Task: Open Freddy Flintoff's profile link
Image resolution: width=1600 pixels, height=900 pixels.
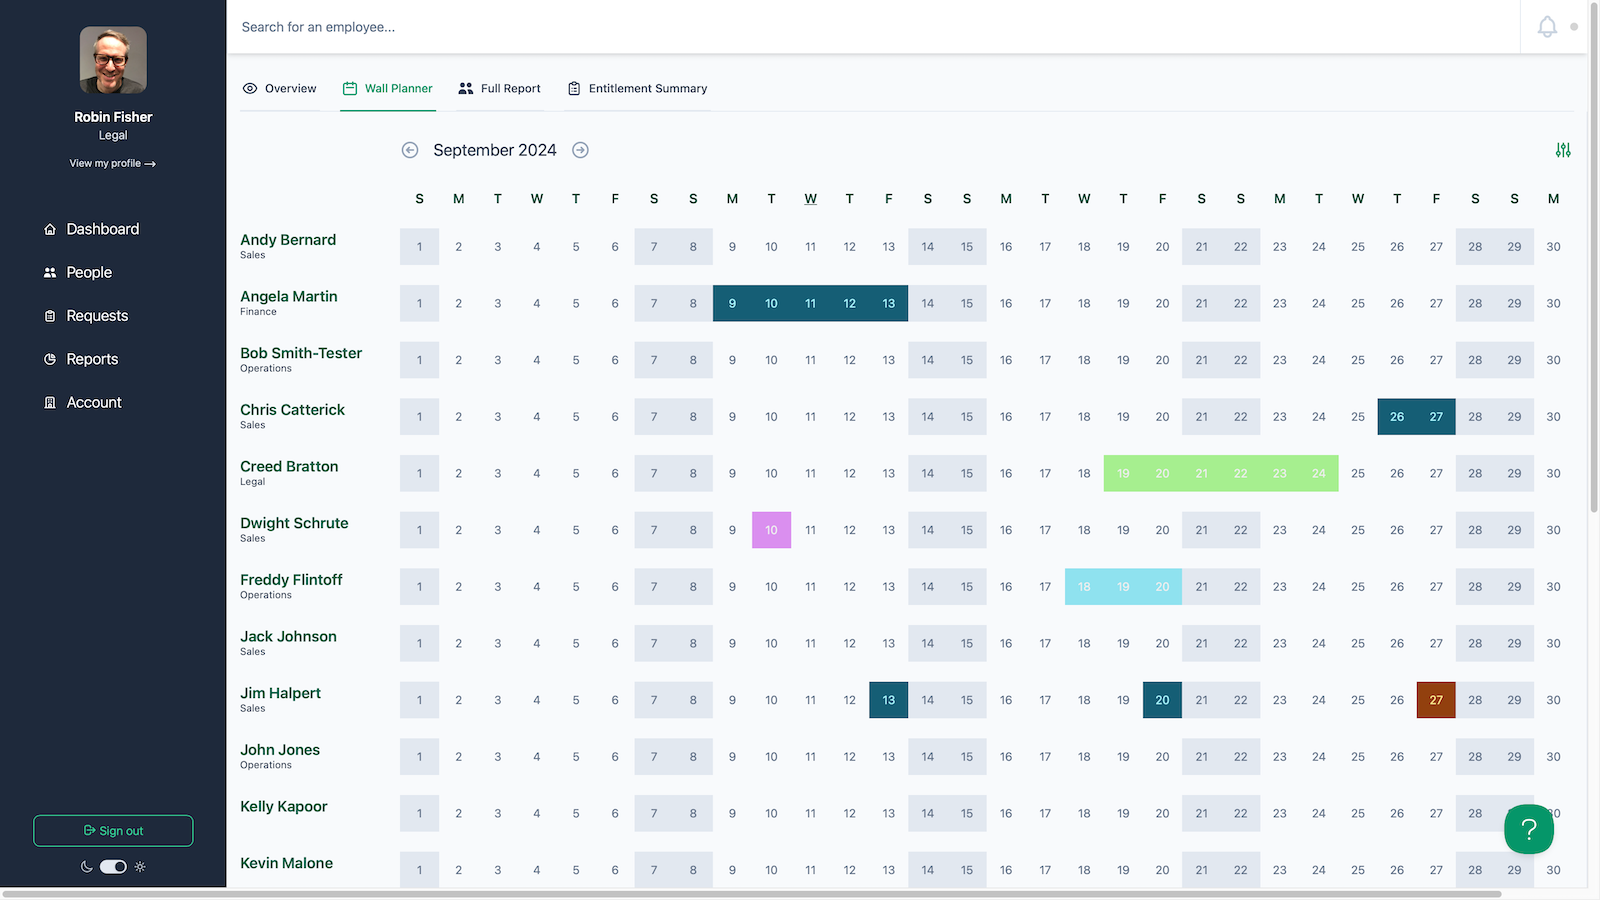Action: click(291, 580)
